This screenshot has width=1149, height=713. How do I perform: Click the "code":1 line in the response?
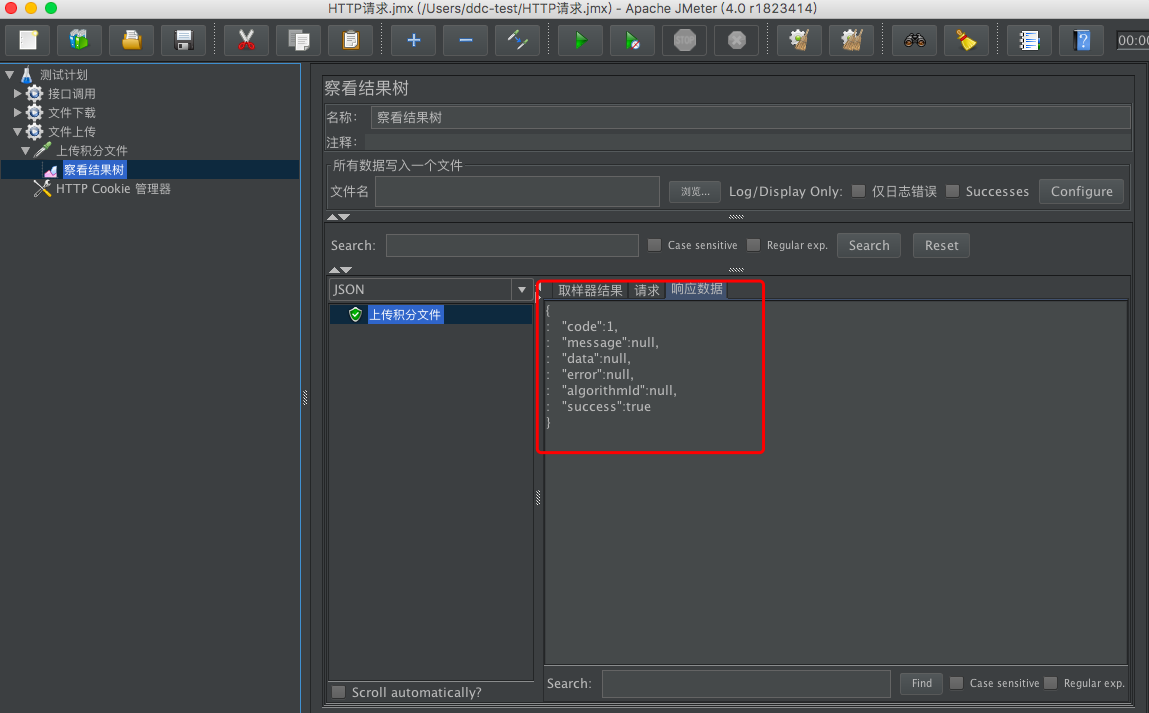tap(589, 327)
